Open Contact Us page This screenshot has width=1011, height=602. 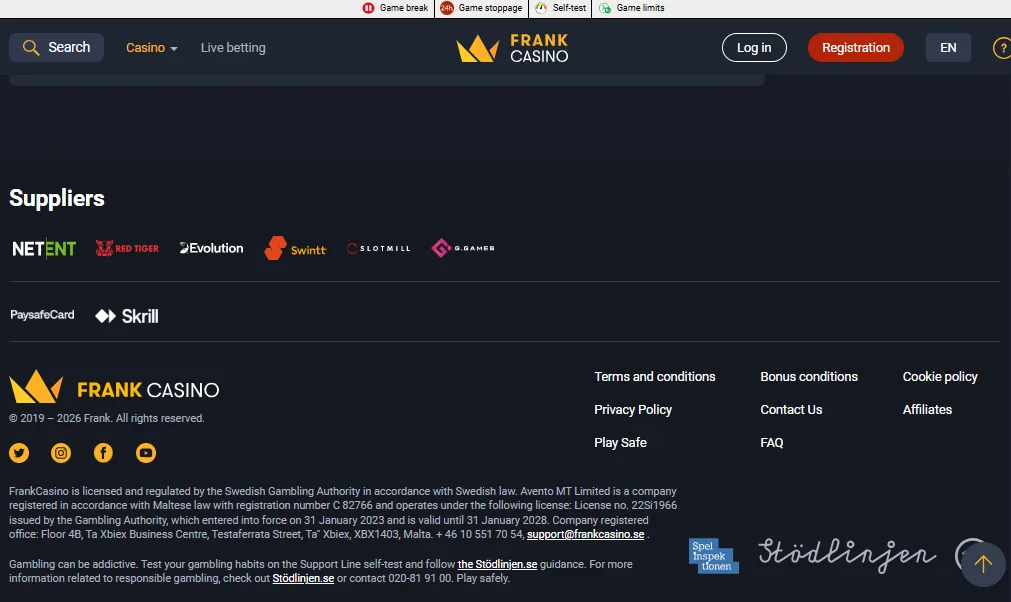(791, 409)
